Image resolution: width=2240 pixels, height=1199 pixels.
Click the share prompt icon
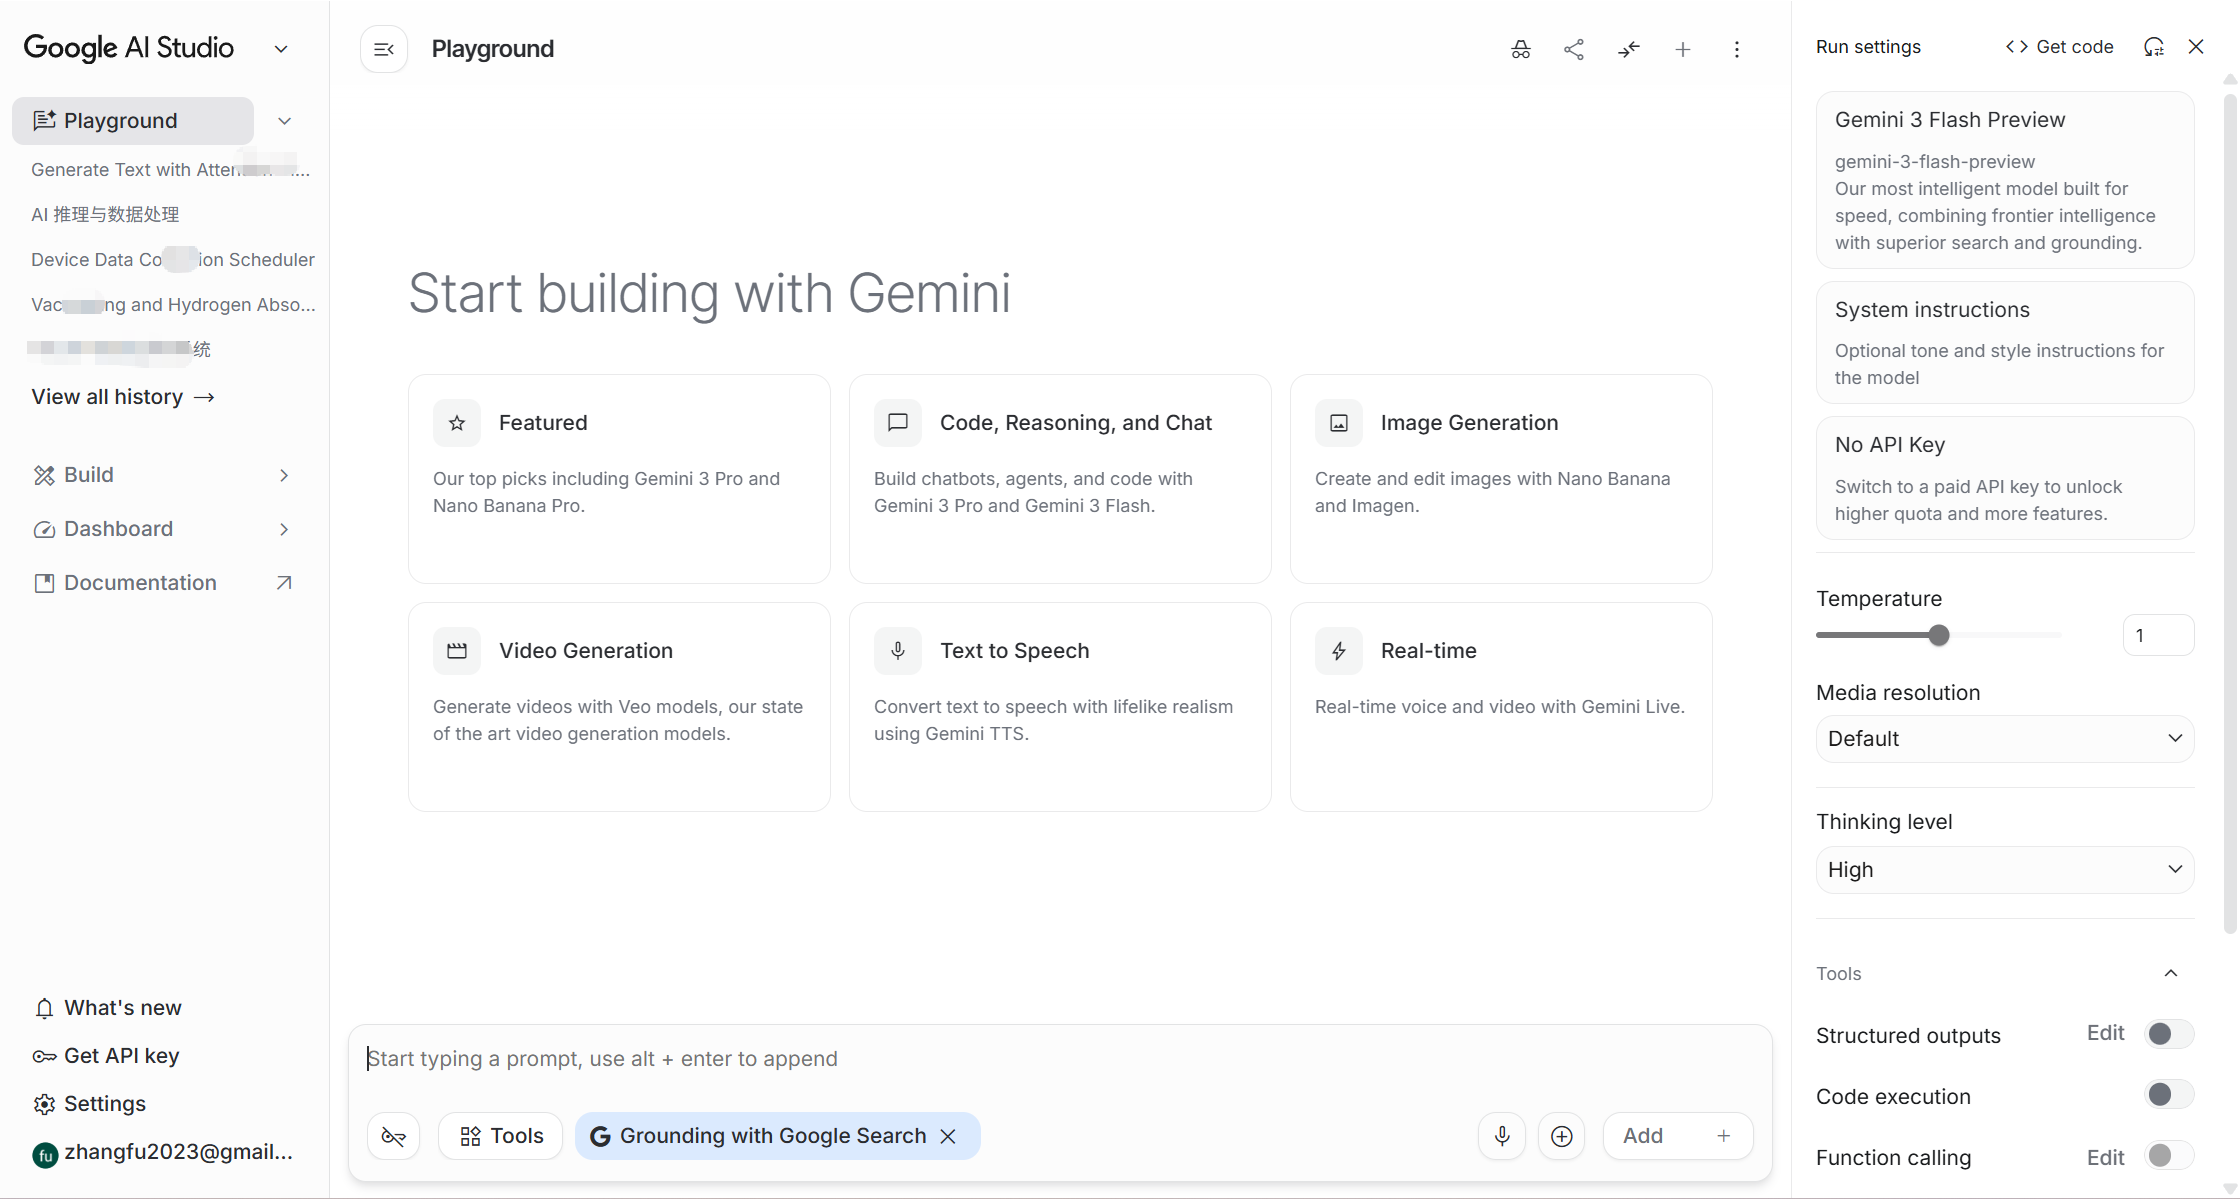tap(1574, 49)
